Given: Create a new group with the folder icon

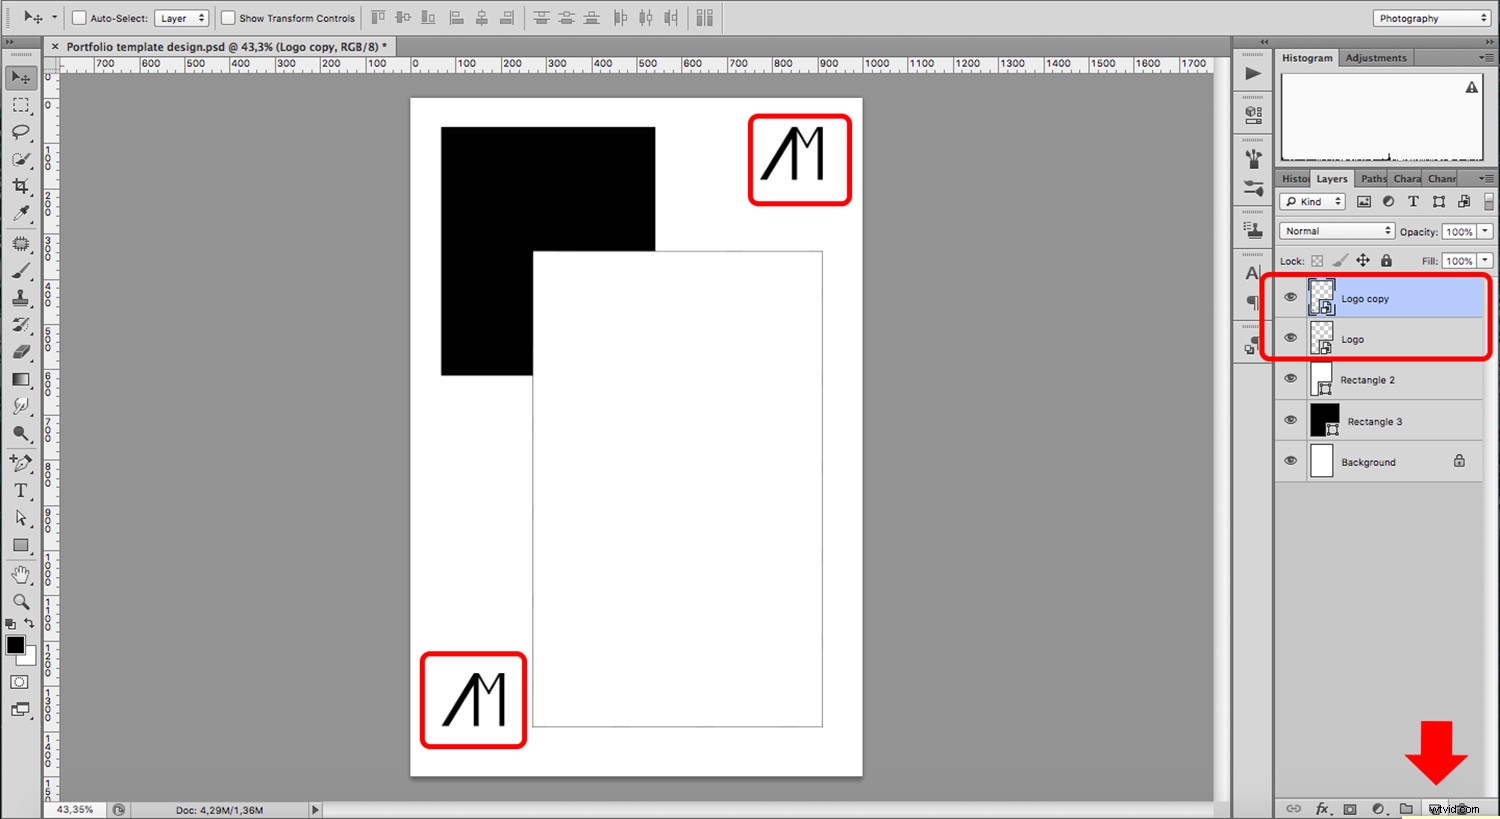Looking at the screenshot, I should (x=1405, y=809).
